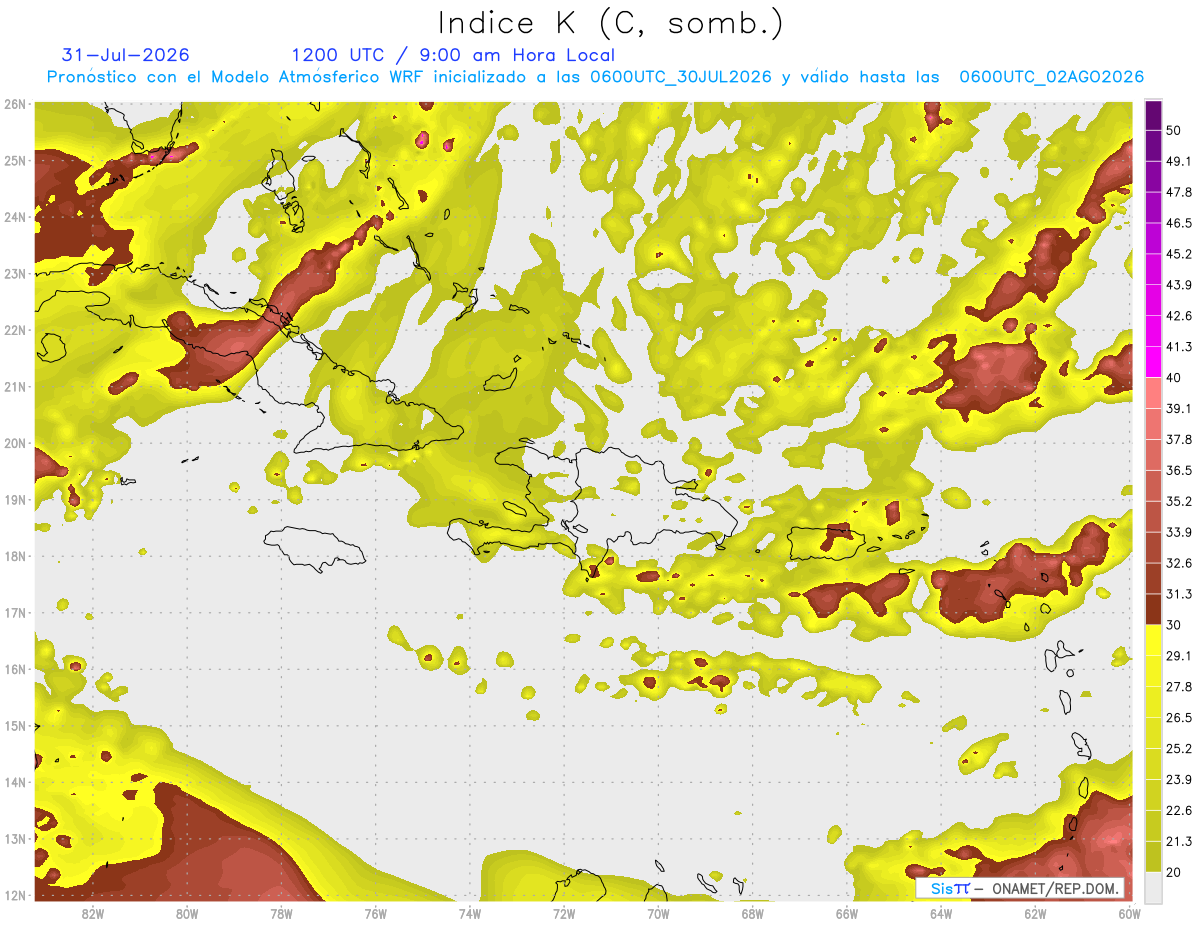Click colorbar value '30'
This screenshot has width=1200, height=927.
pos(1175,625)
